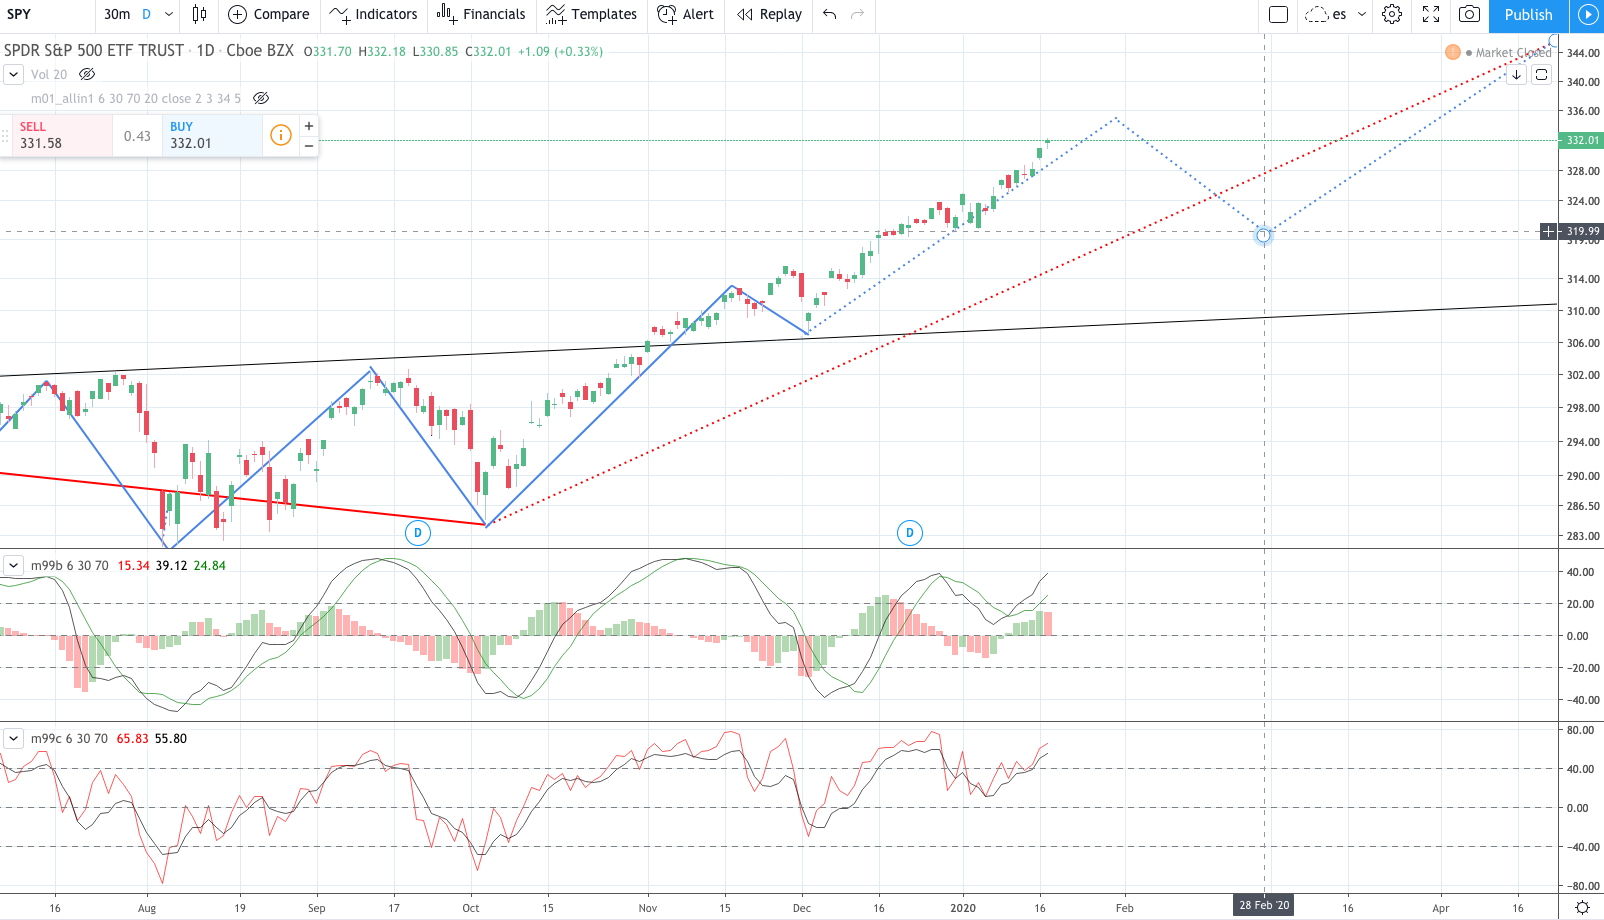Create a new Alert

point(685,14)
